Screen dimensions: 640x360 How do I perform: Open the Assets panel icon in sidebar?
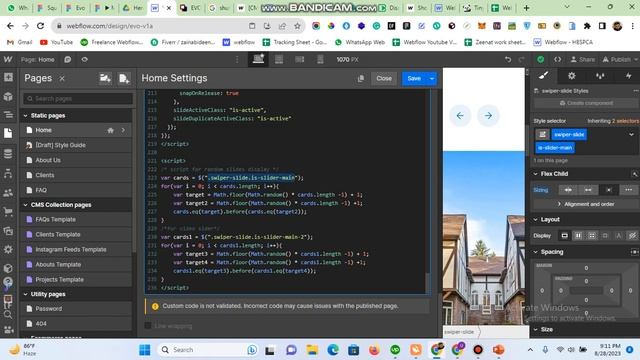pos(8,231)
